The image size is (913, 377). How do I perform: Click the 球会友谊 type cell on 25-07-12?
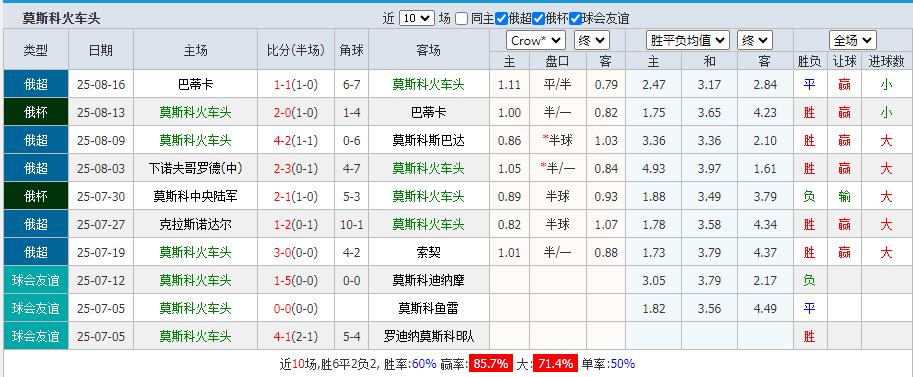pyautogui.click(x=36, y=280)
